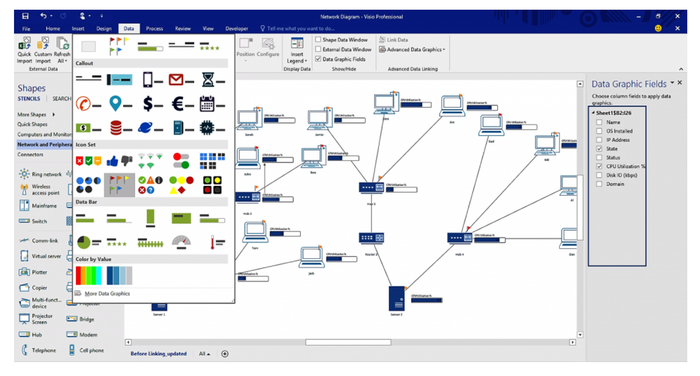Click the horizontal scrollbar thumb
700x376 pixels.
coord(348,343)
